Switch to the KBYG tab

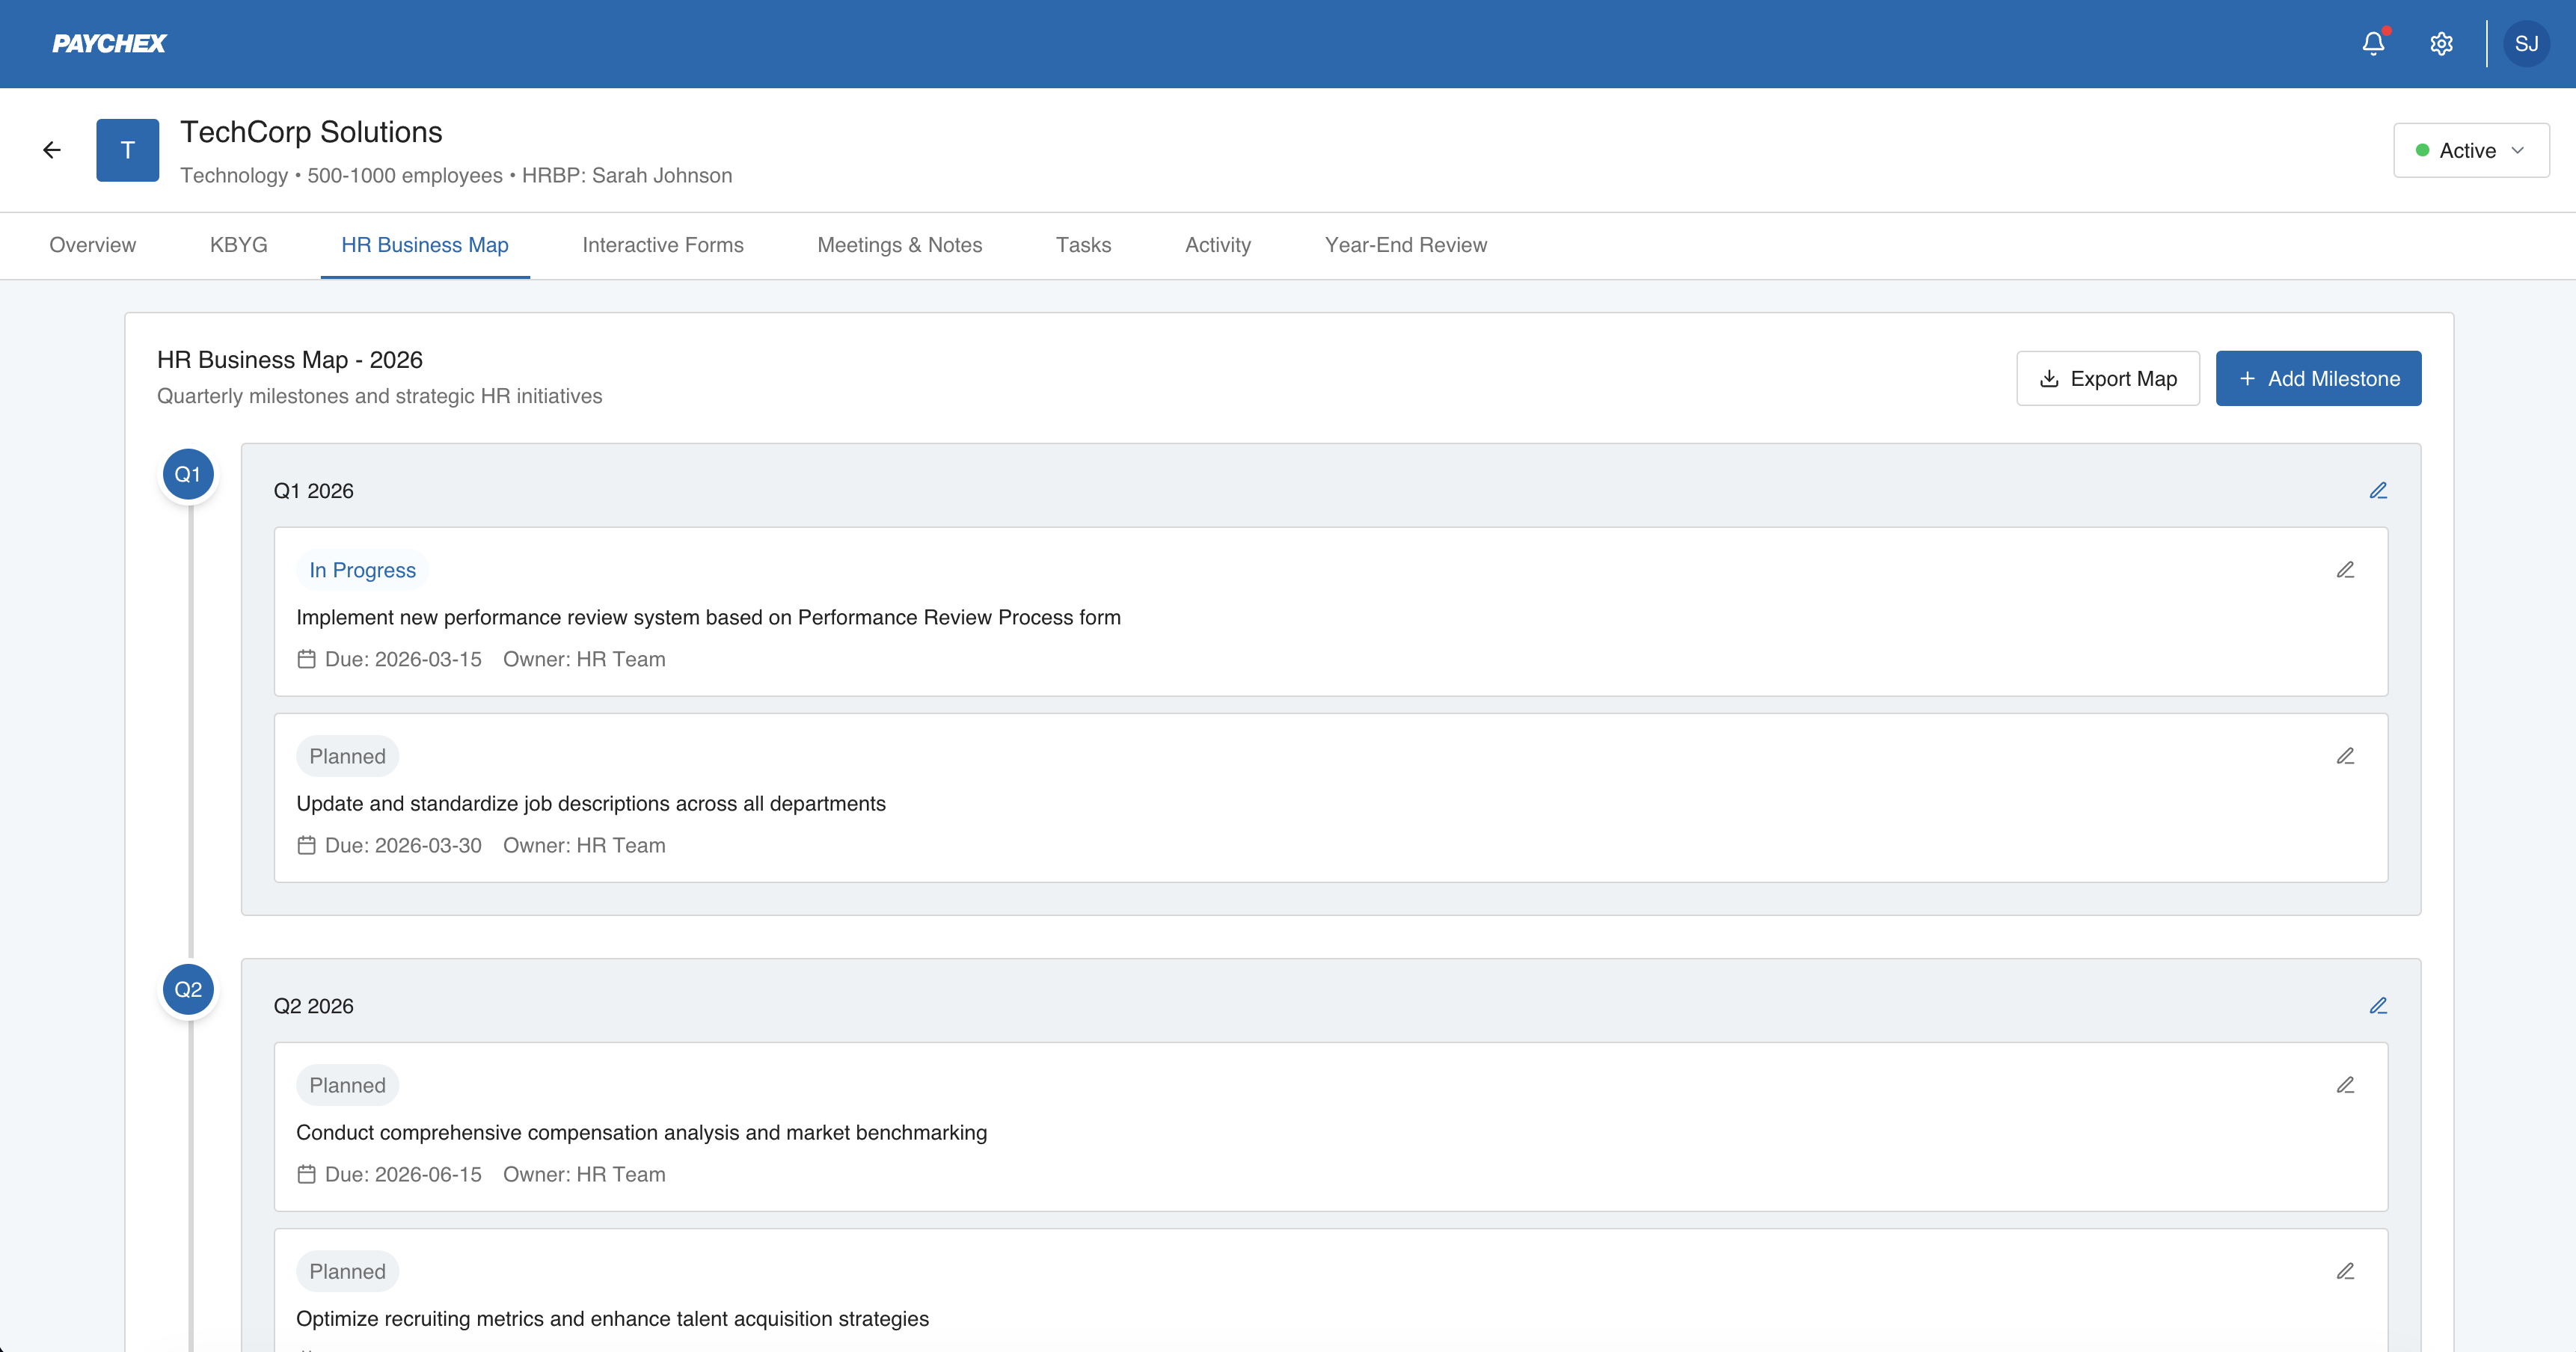click(x=238, y=245)
